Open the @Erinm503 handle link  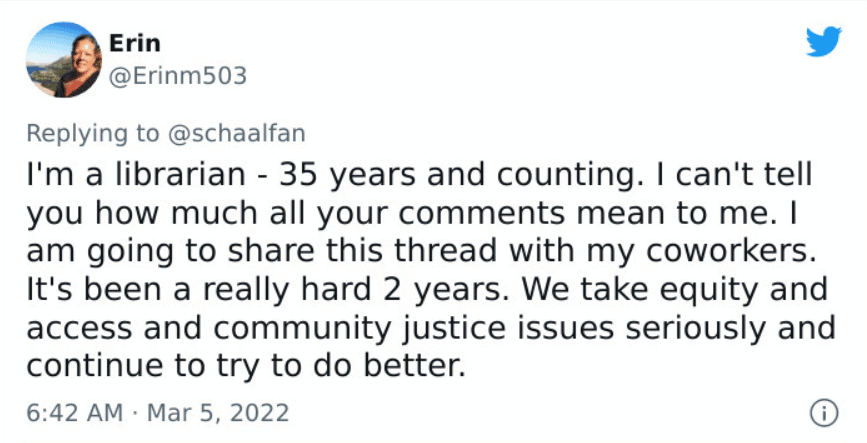click(x=177, y=75)
